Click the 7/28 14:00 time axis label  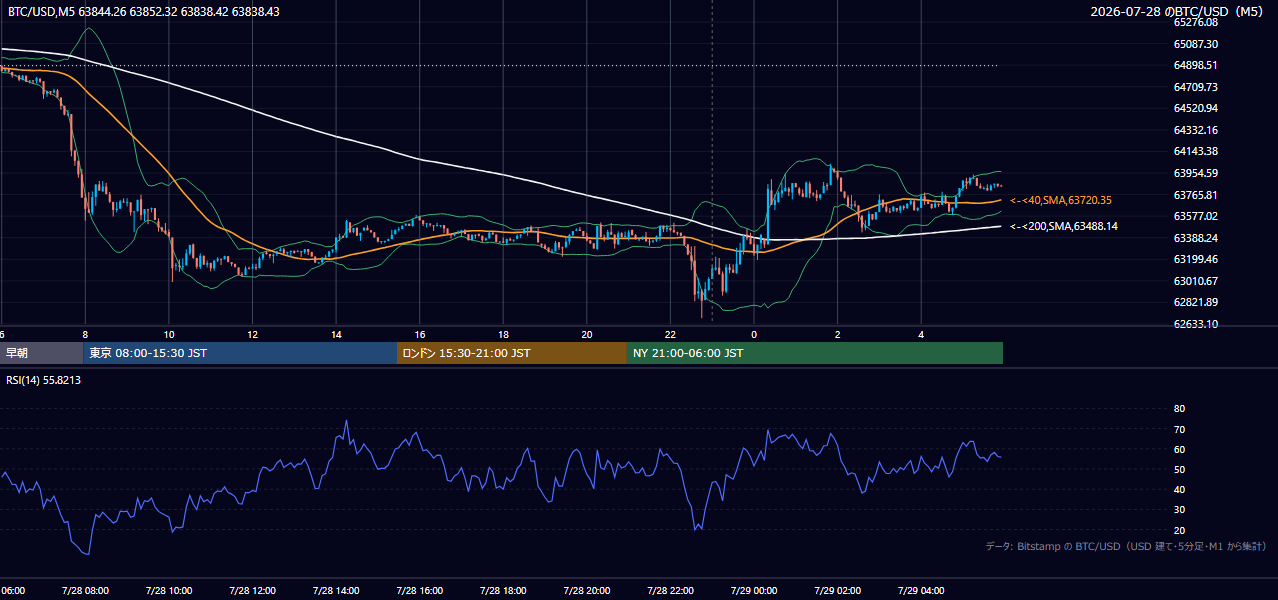point(335,591)
